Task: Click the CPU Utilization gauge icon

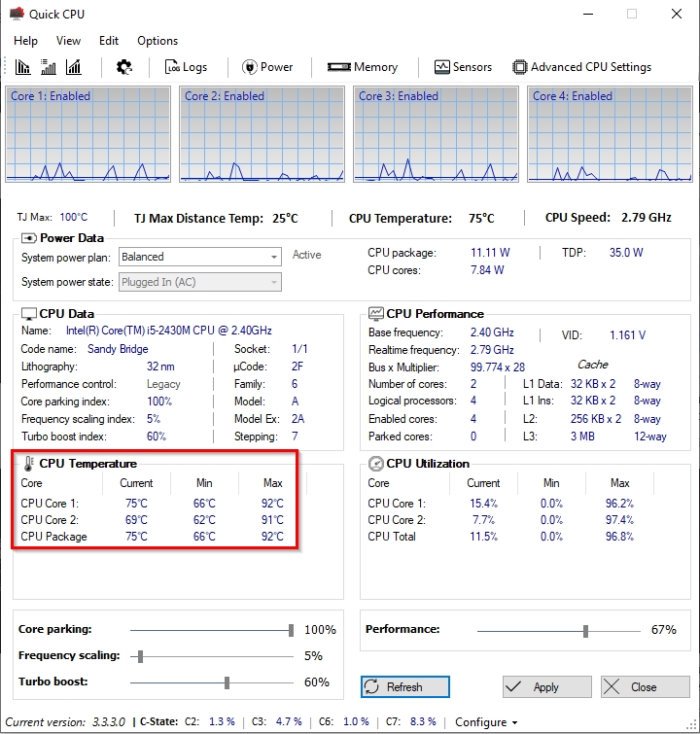Action: 376,463
